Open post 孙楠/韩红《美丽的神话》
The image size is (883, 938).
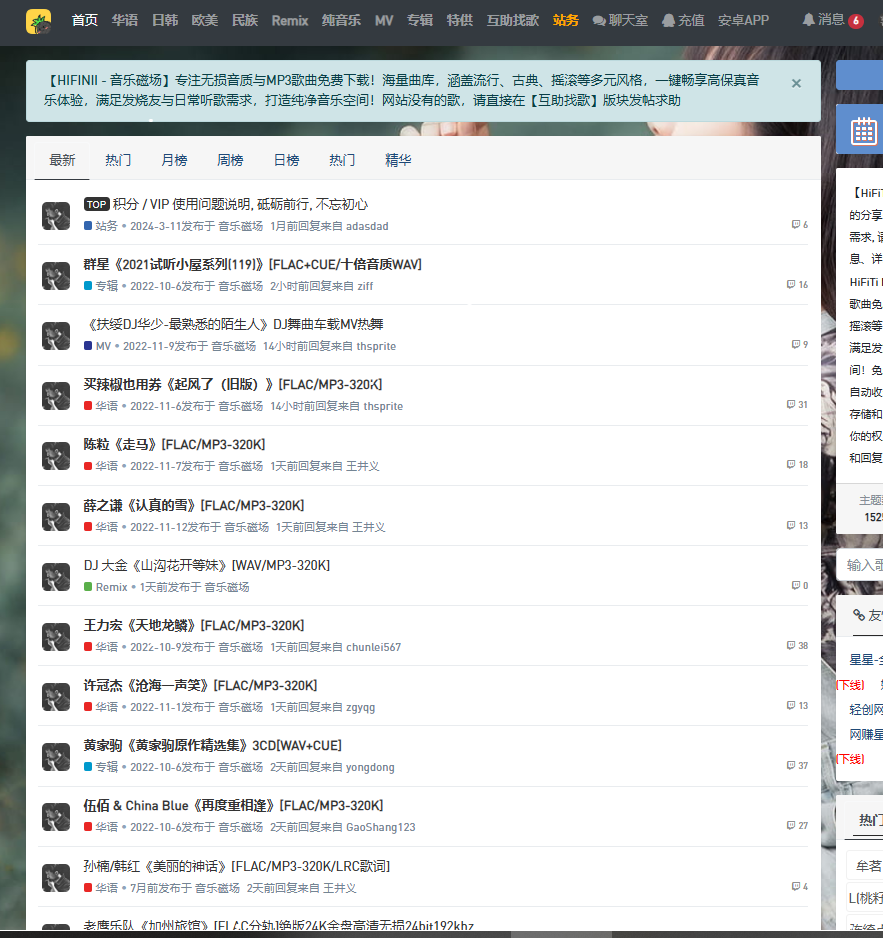[x=237, y=866]
